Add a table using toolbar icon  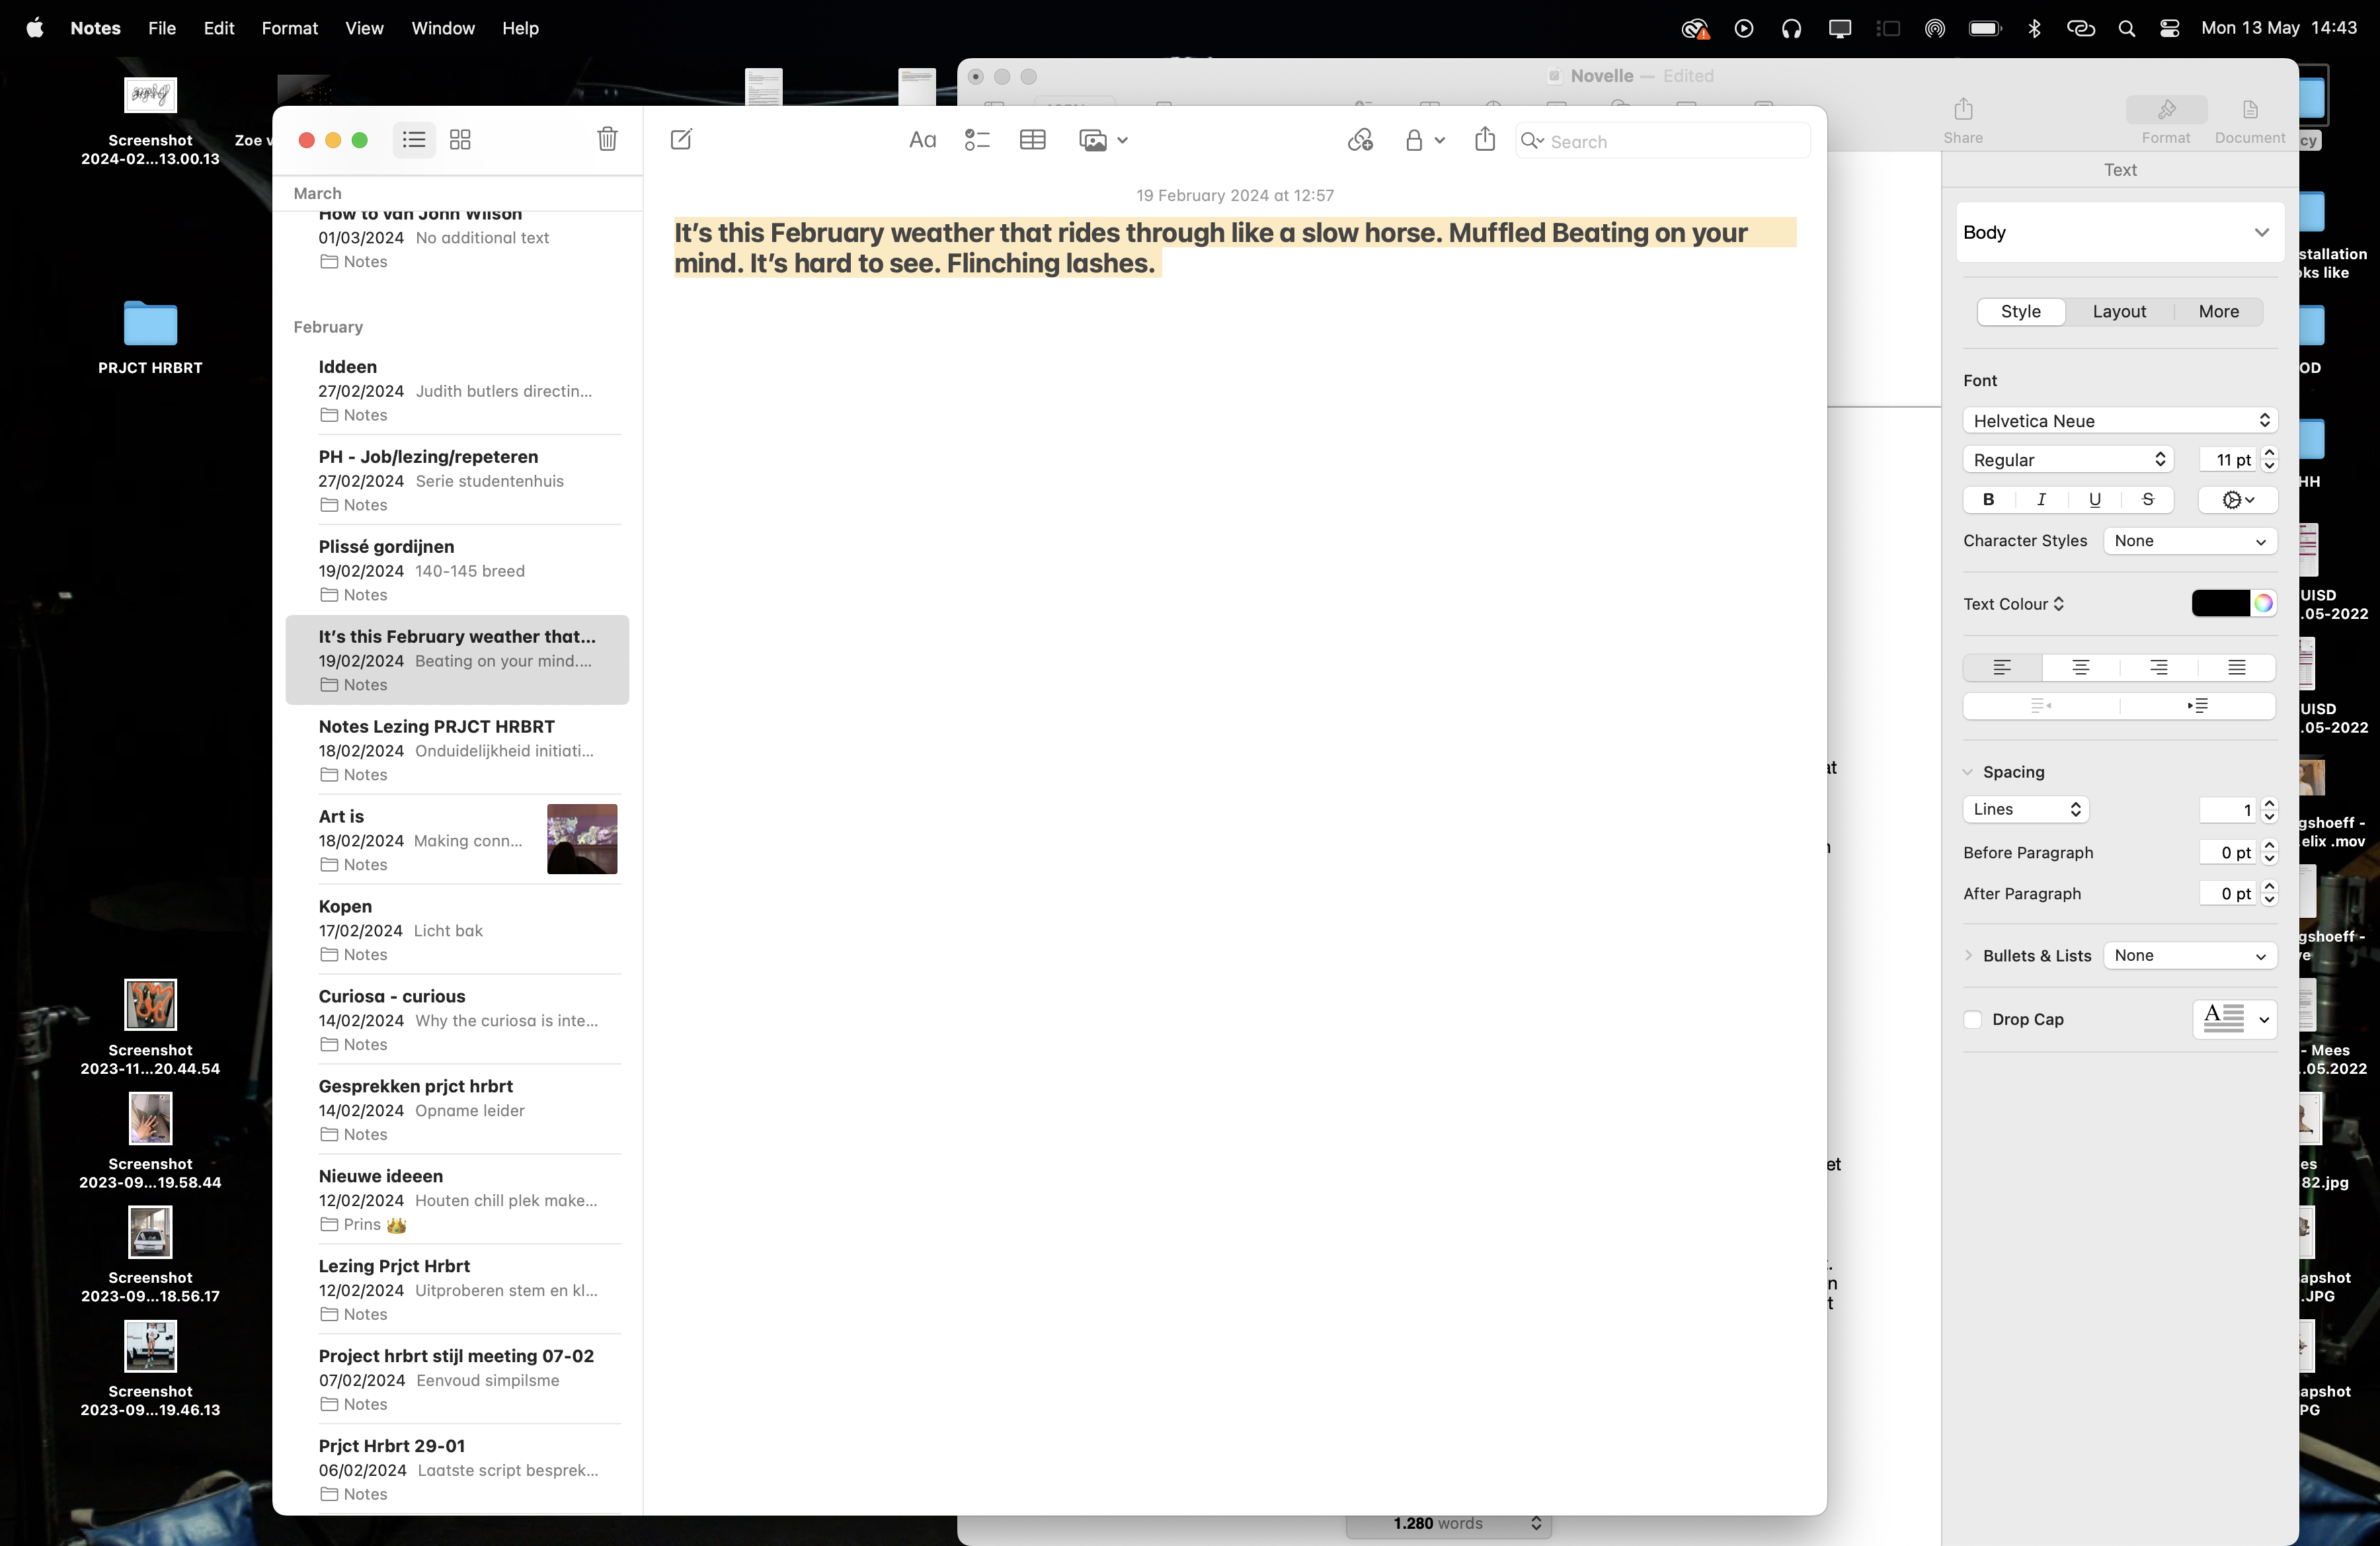1032,140
